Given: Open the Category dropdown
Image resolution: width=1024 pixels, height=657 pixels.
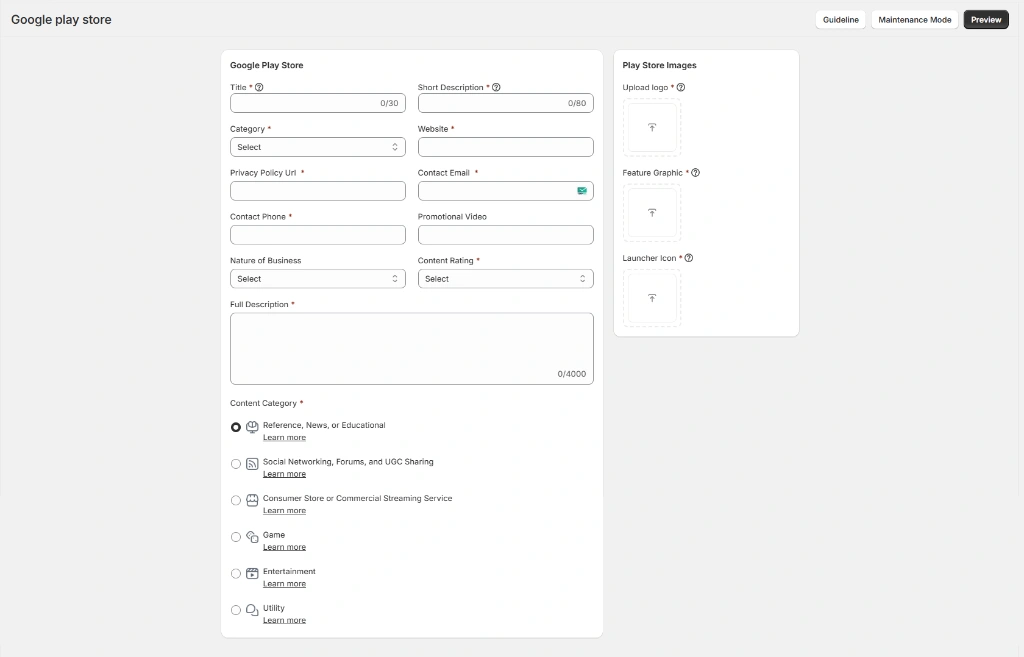Looking at the screenshot, I should (317, 147).
